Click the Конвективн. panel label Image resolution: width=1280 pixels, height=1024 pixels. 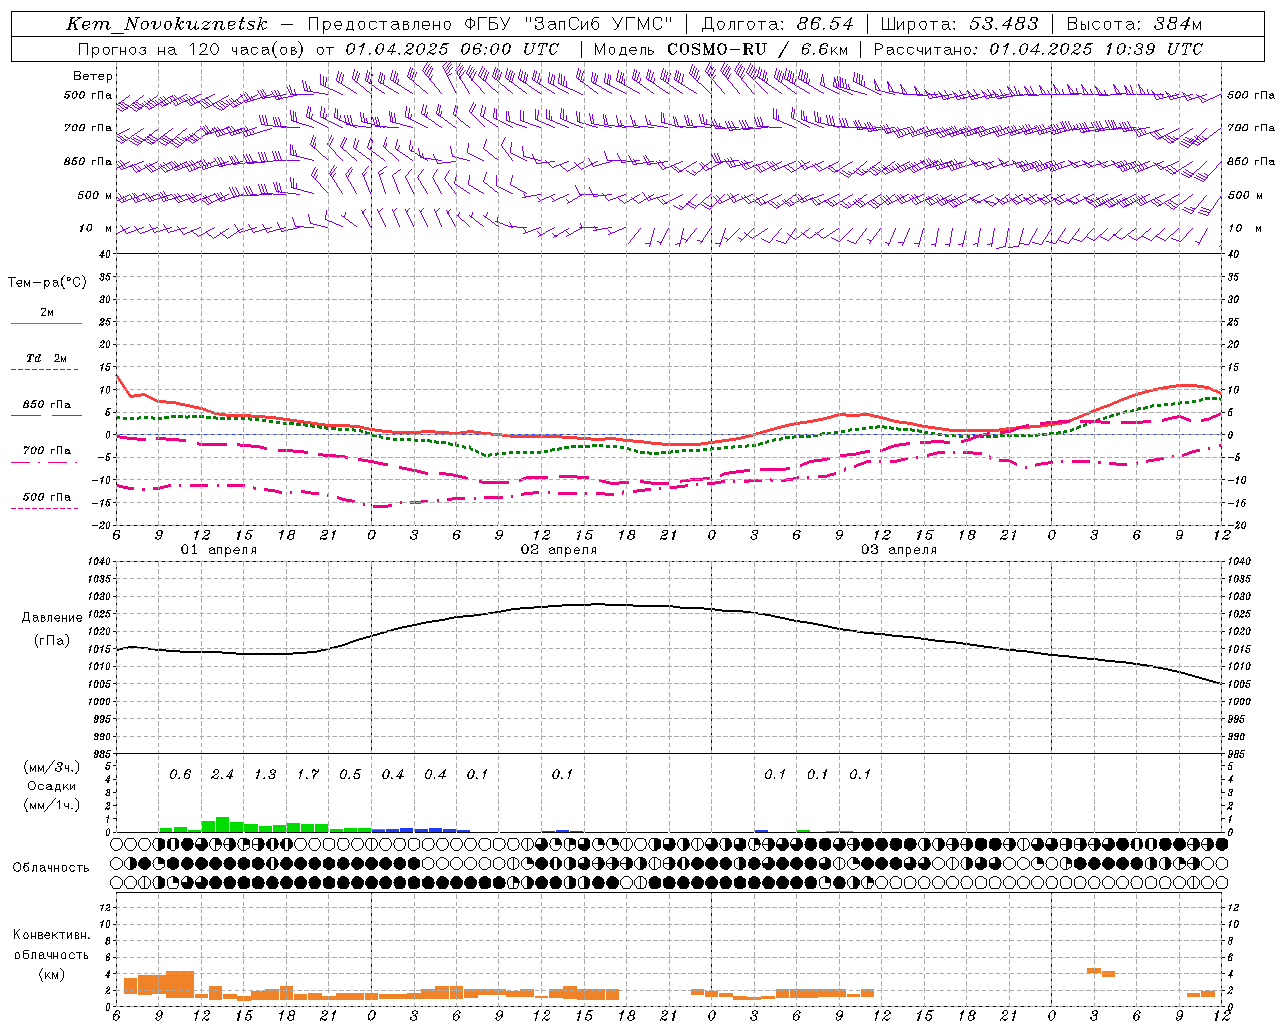[51, 935]
